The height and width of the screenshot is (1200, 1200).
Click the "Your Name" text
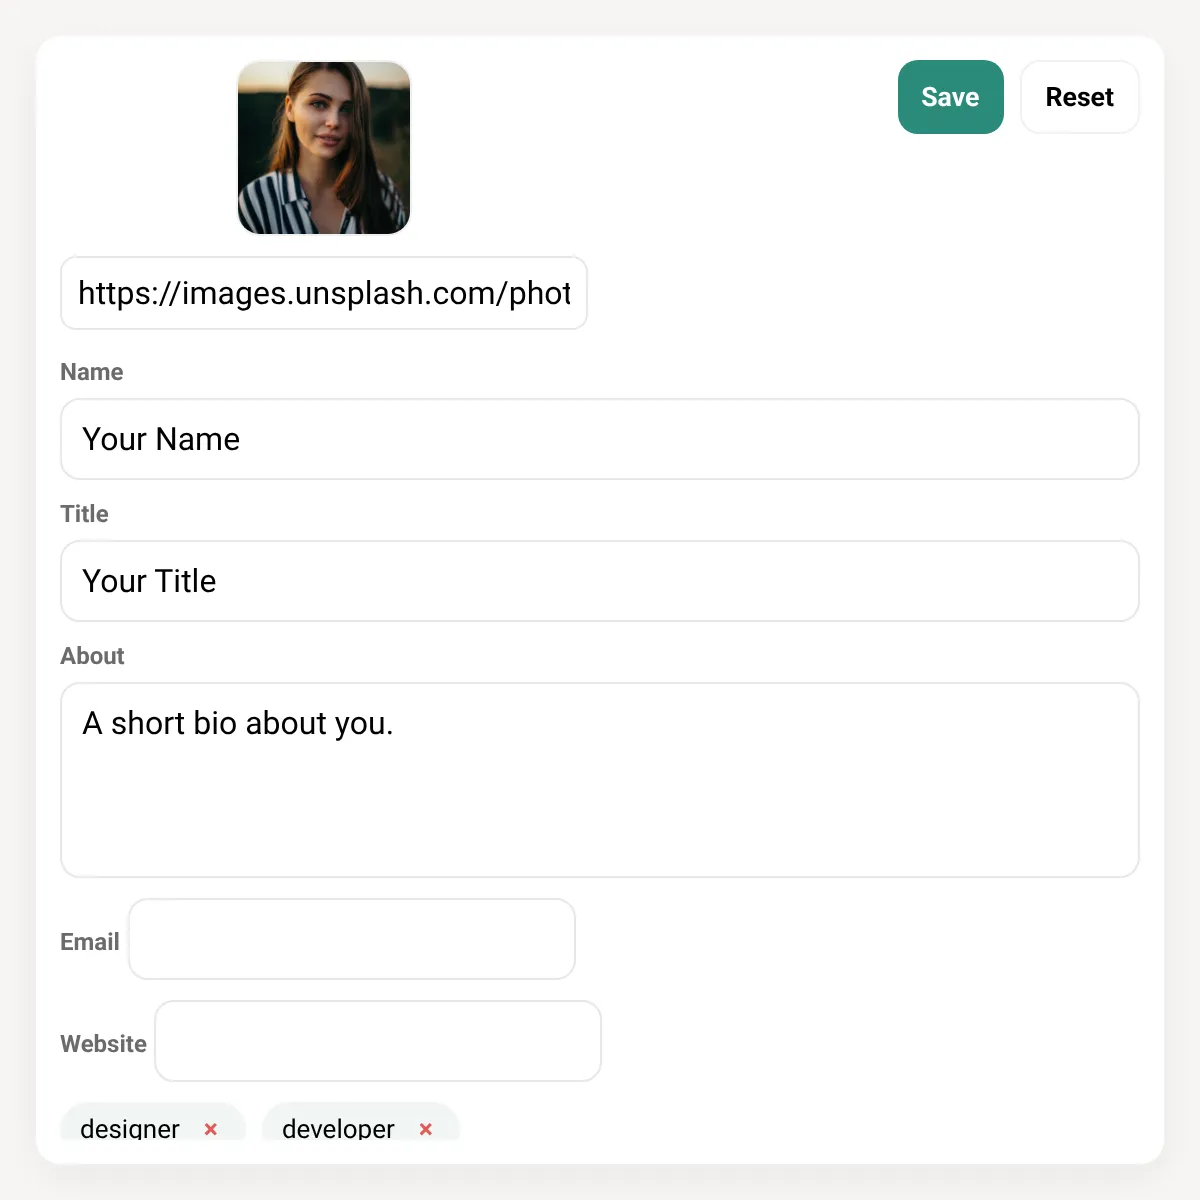[161, 439]
